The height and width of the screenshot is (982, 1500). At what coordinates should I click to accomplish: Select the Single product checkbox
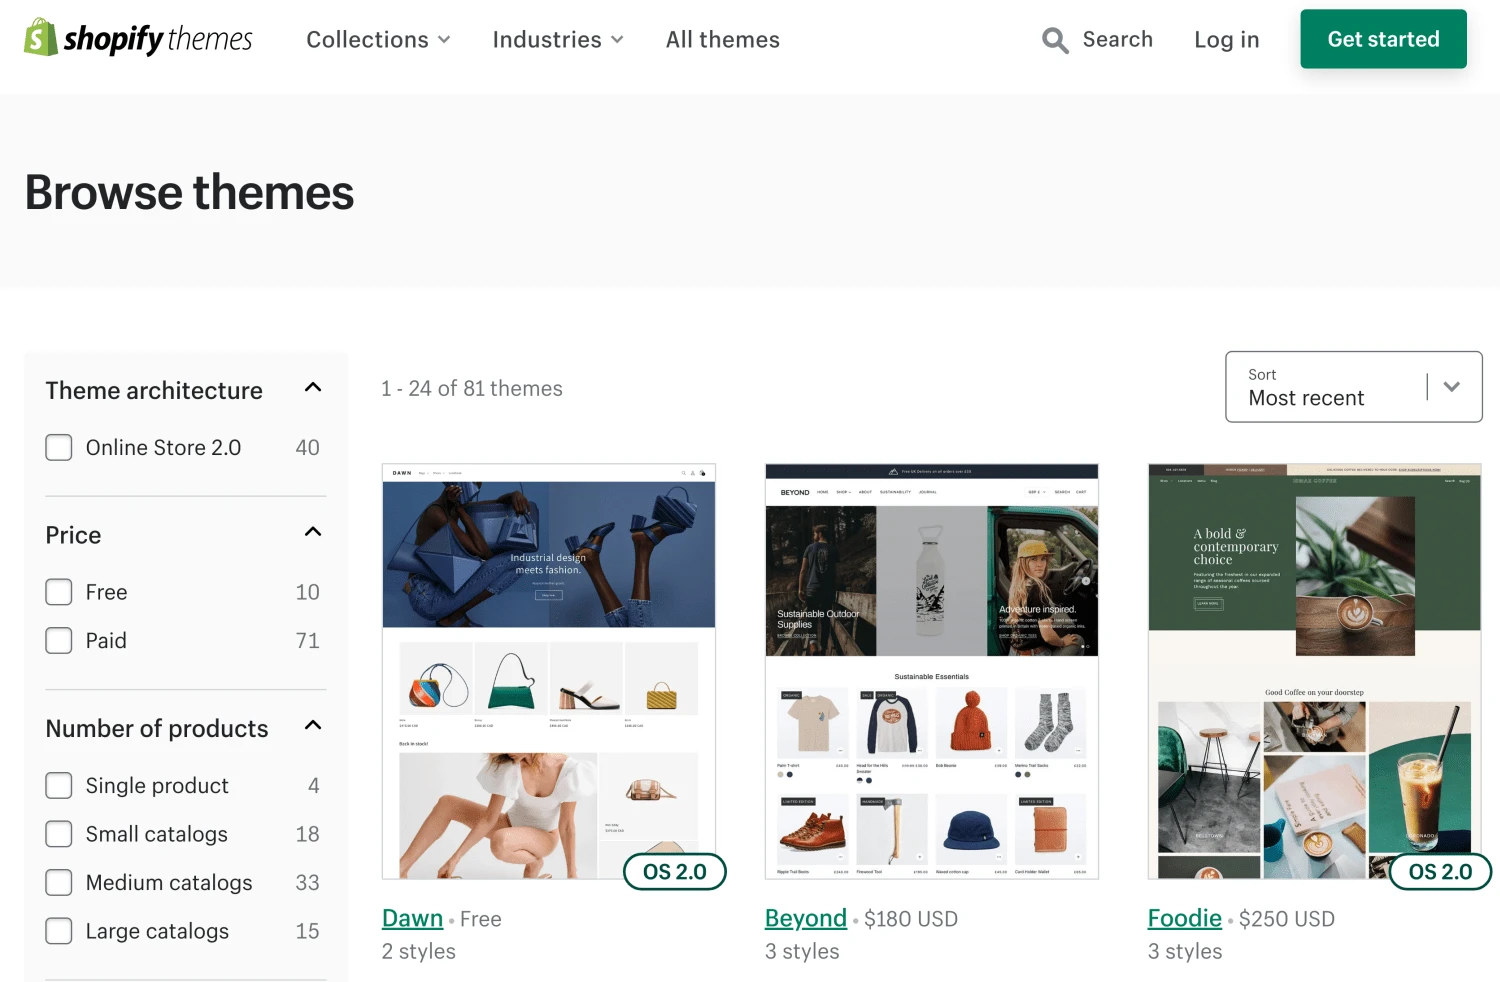(x=59, y=786)
